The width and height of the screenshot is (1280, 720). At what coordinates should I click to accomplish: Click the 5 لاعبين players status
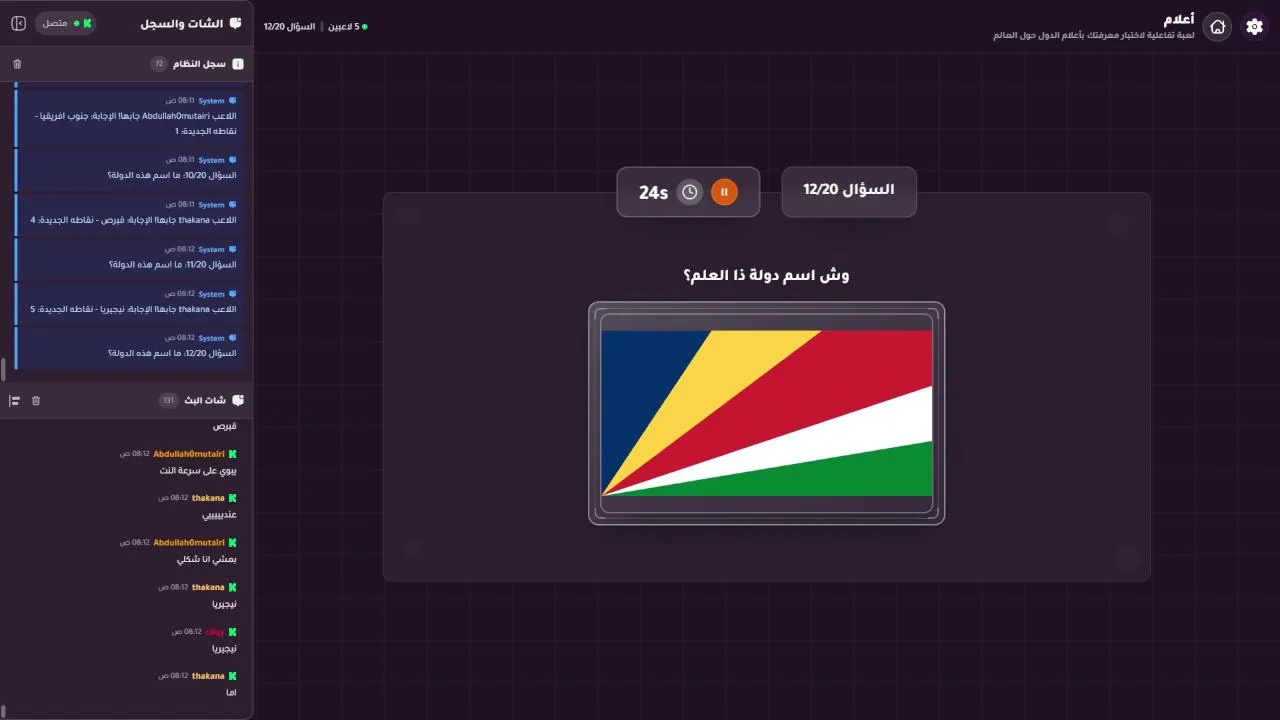[344, 26]
